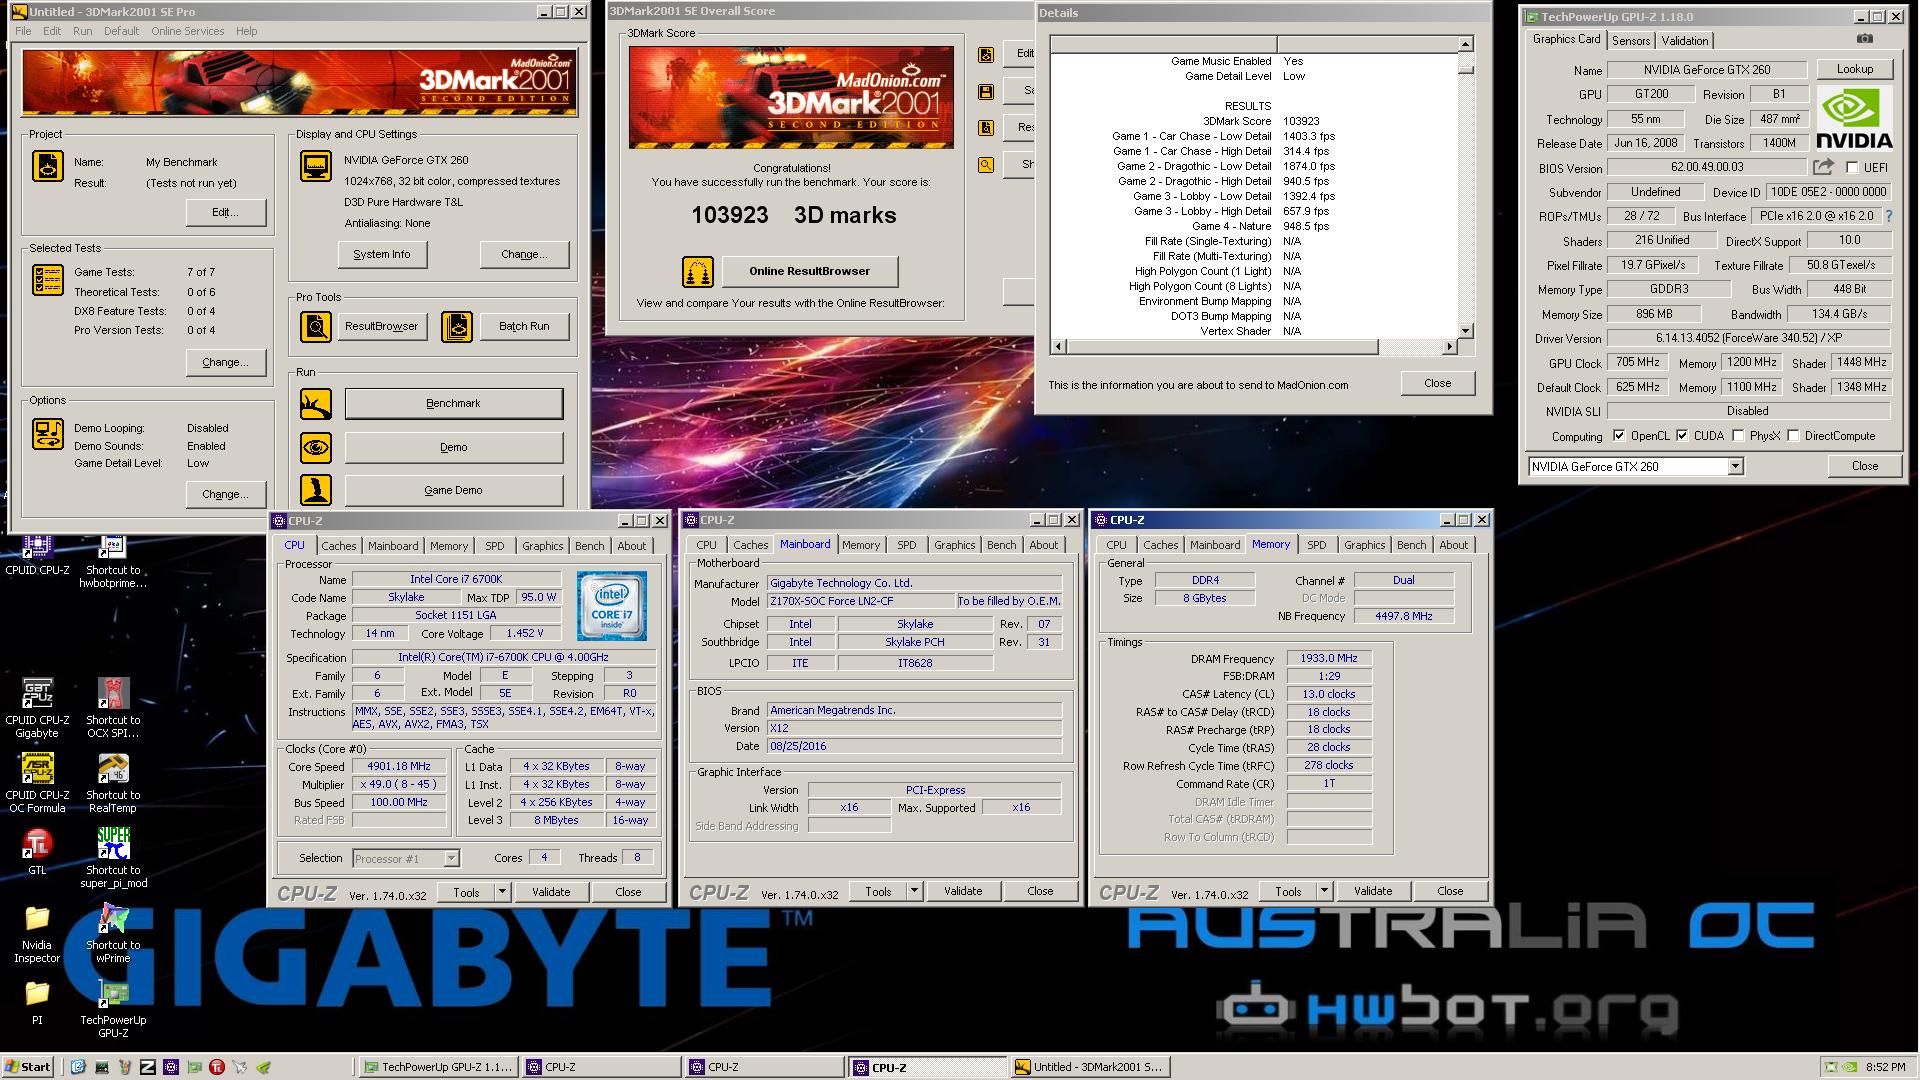Click the Game Demo joystick icon
This screenshot has height=1080, width=1920.
point(316,490)
